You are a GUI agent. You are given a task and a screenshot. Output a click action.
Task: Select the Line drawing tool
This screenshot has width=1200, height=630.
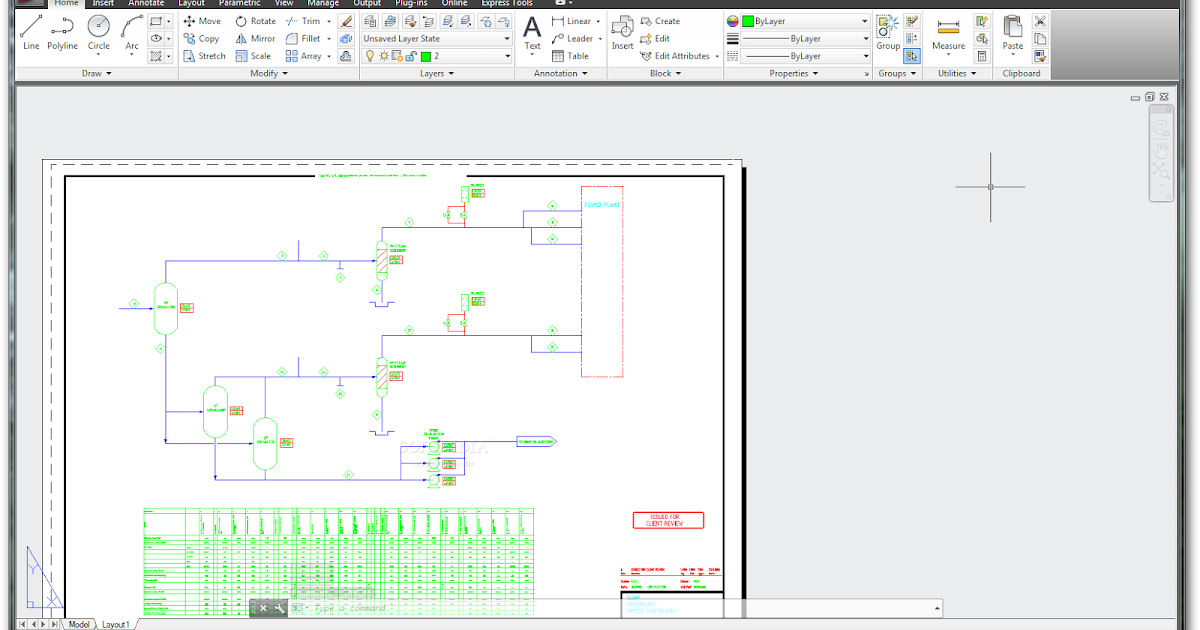pyautogui.click(x=31, y=32)
